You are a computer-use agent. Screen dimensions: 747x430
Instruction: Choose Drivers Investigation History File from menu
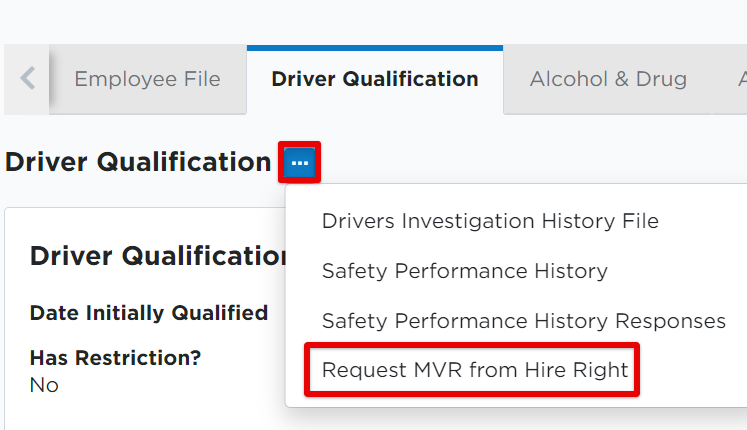click(489, 221)
